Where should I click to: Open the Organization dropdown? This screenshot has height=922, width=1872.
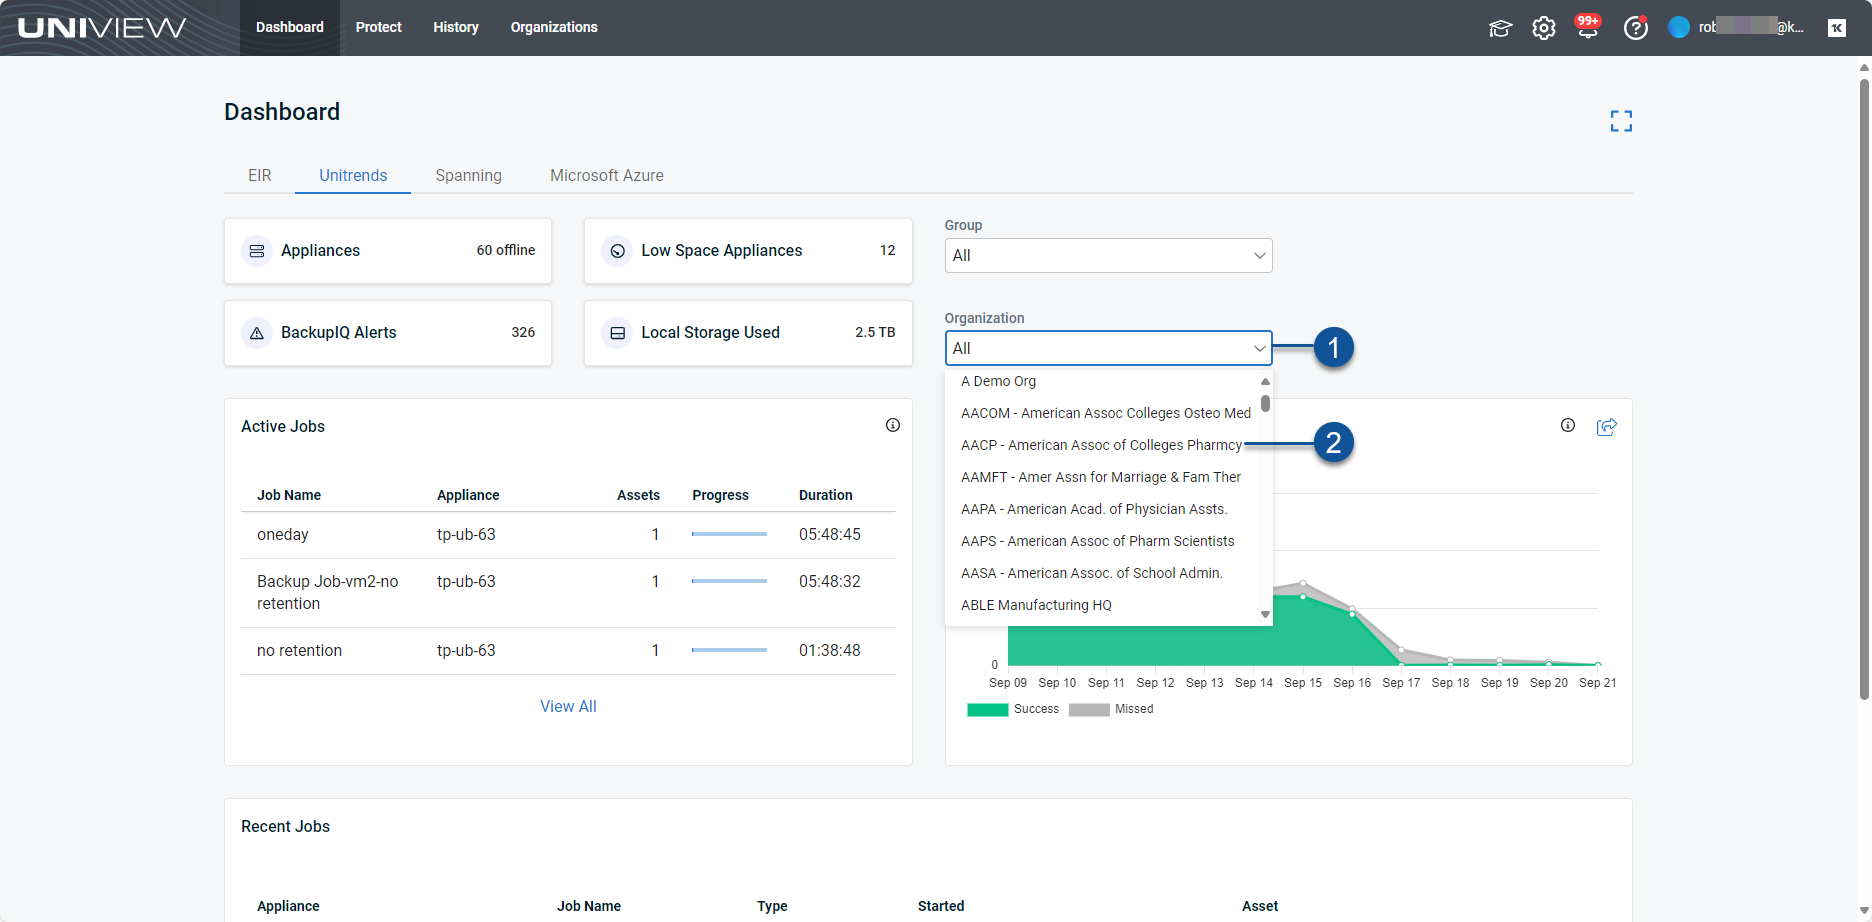click(1108, 348)
